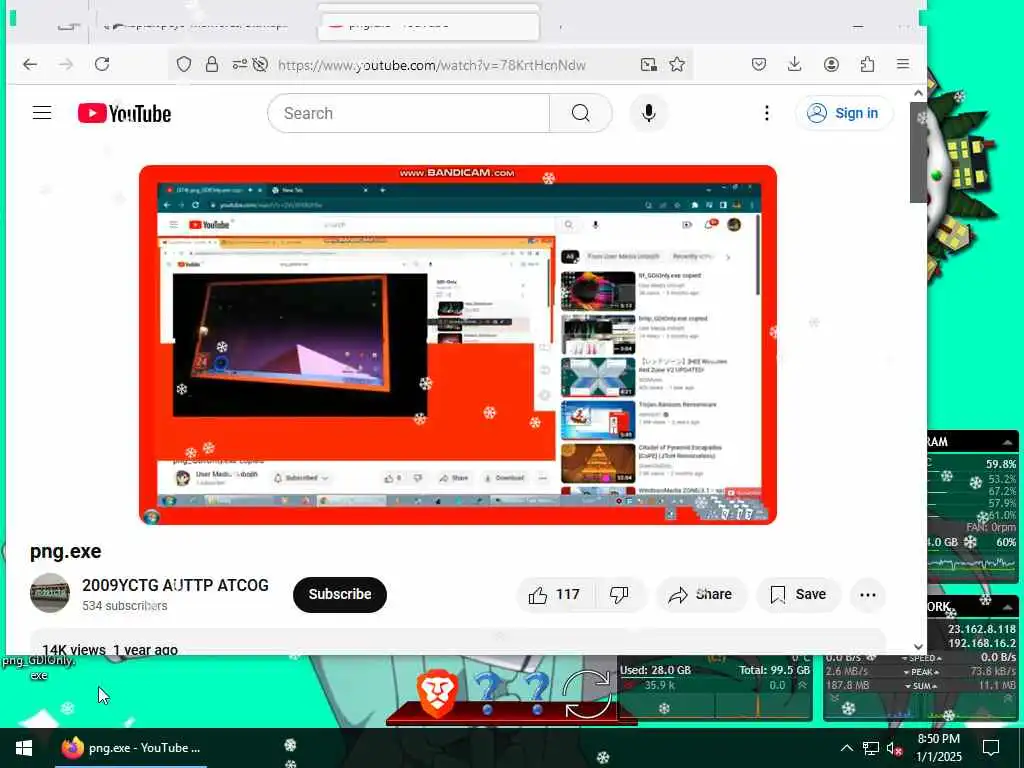Open more actions ellipsis beside Save

click(868, 594)
